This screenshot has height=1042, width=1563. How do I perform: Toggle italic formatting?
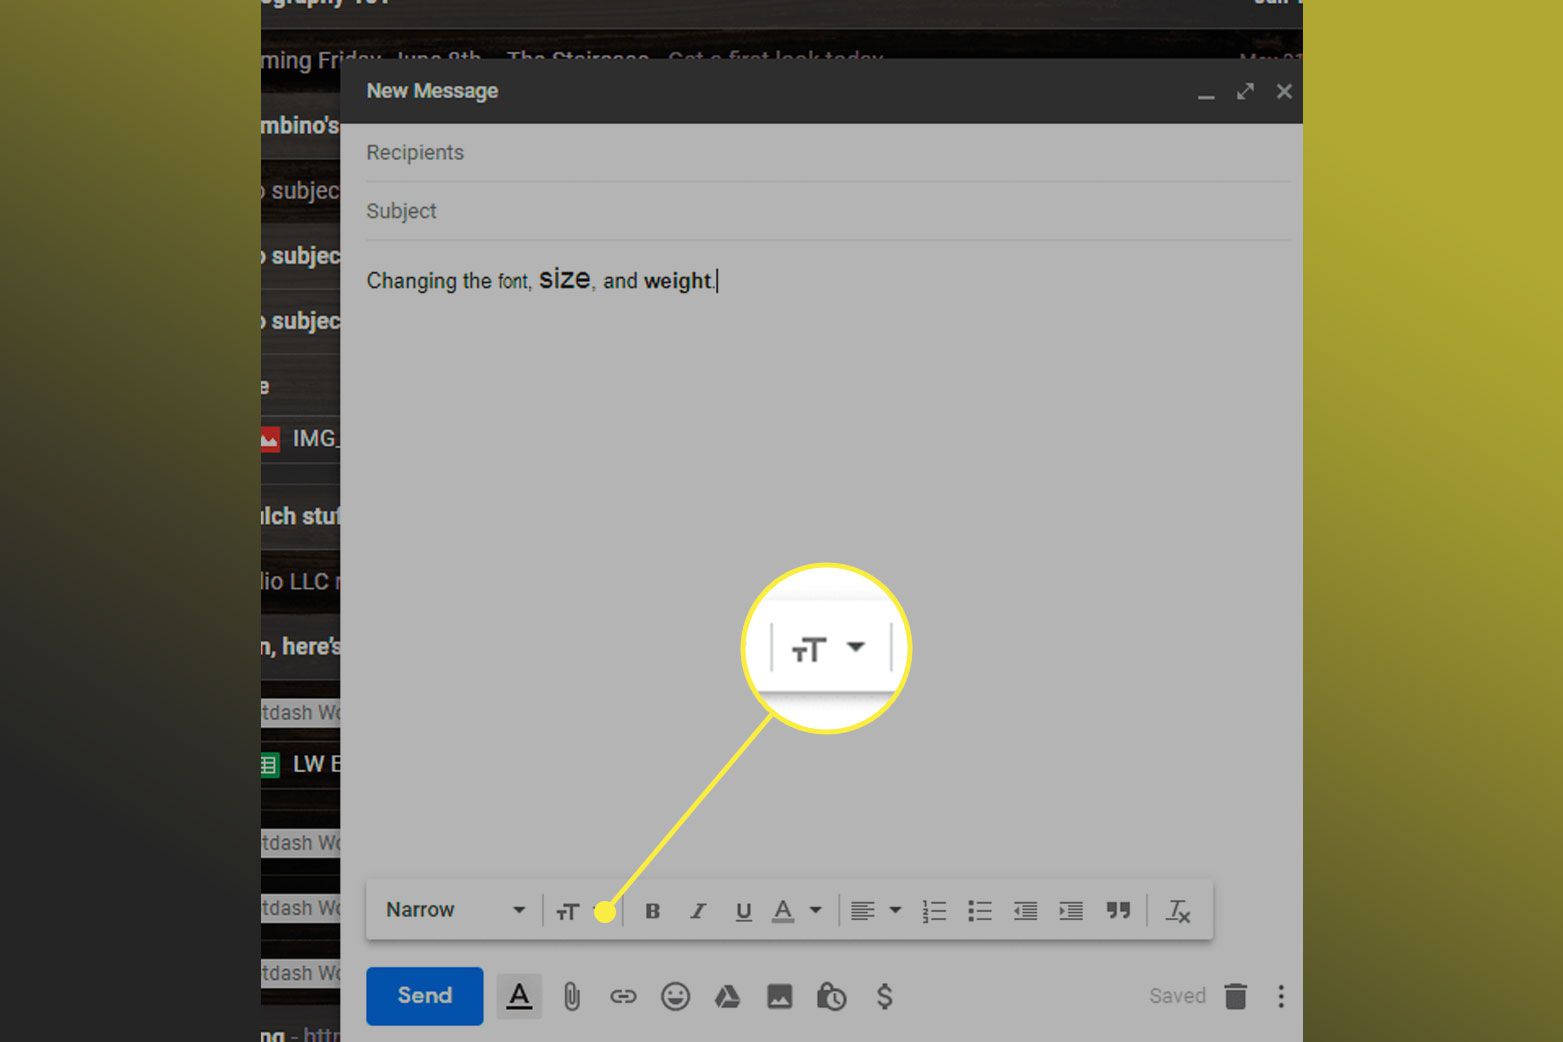698,911
